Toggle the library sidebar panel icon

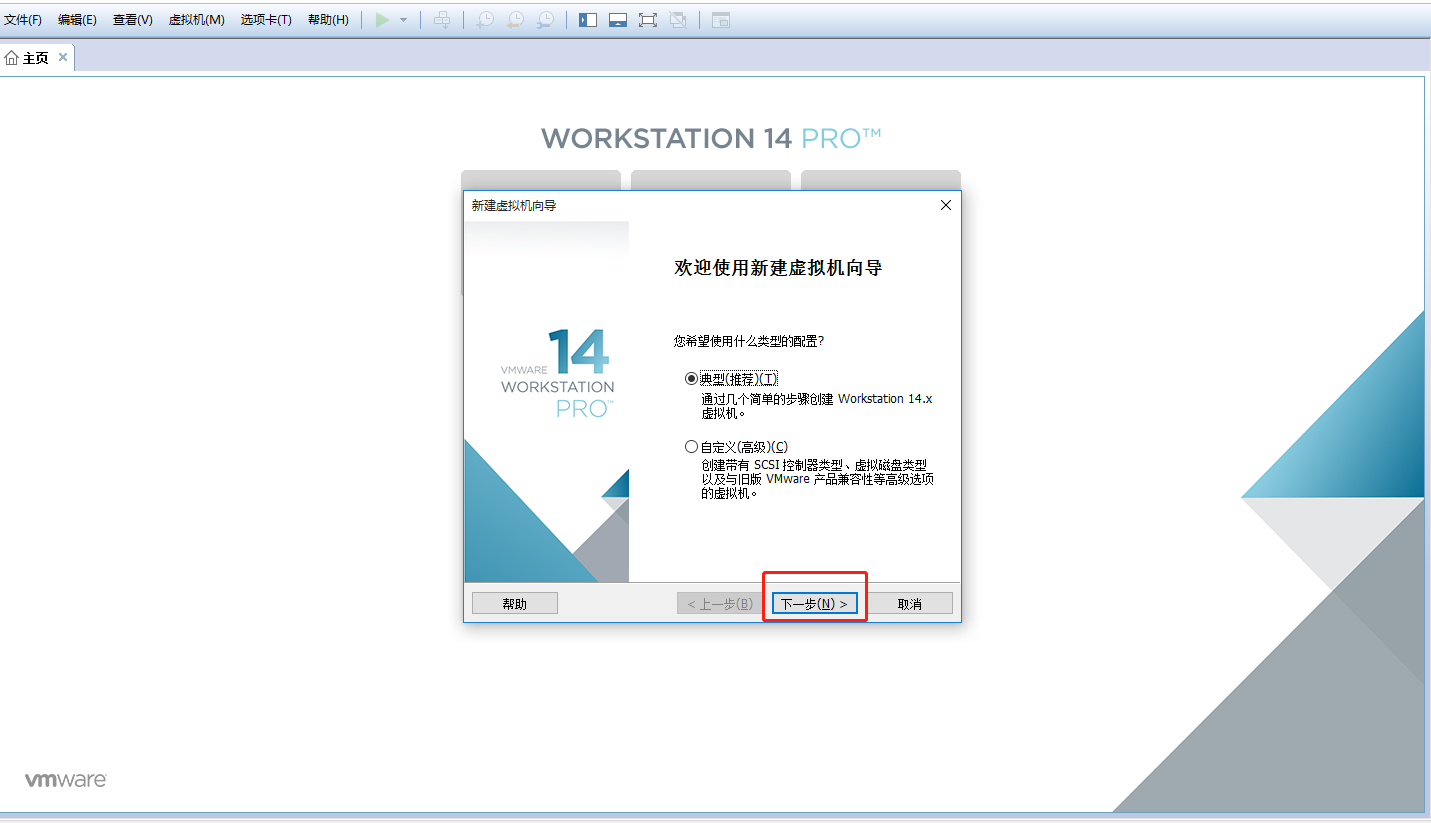coord(588,20)
